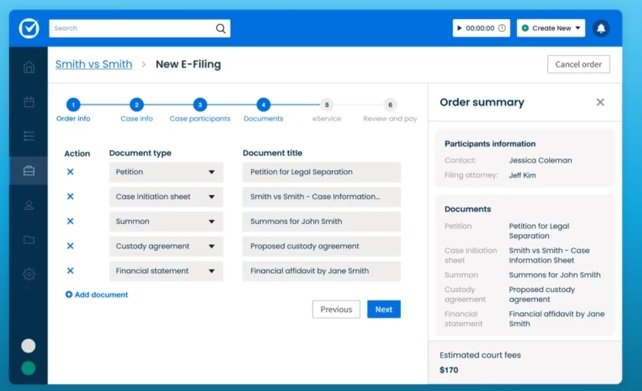Open the notifications bell
This screenshot has height=391, width=642.
[601, 28]
